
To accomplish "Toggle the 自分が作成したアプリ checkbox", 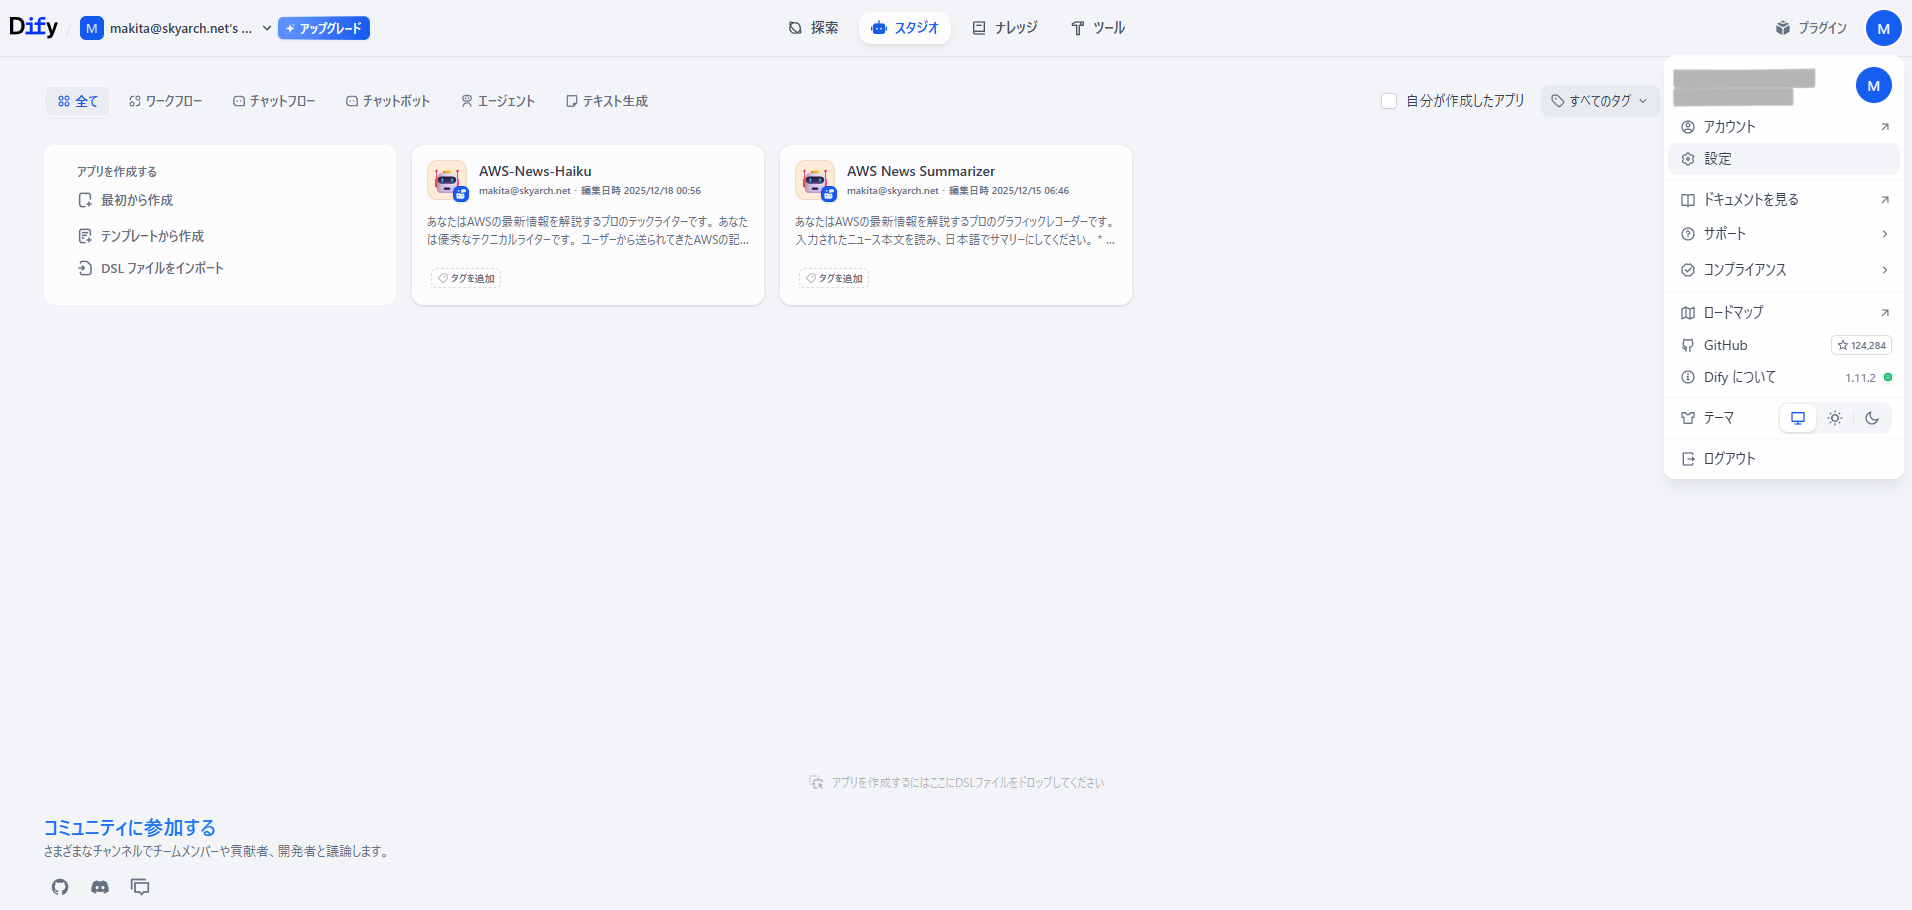I will (1389, 101).
